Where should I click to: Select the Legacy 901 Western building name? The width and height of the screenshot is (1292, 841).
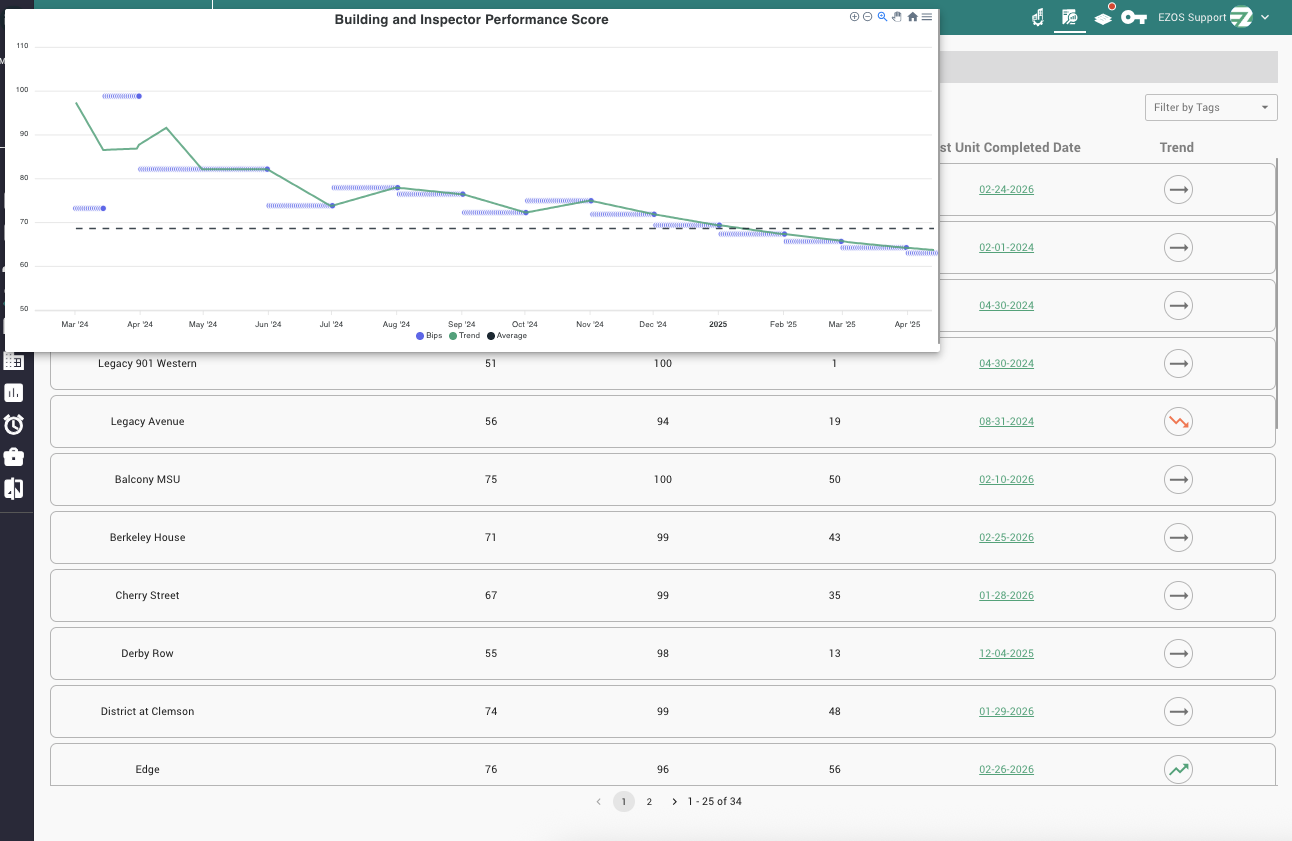[x=147, y=364]
